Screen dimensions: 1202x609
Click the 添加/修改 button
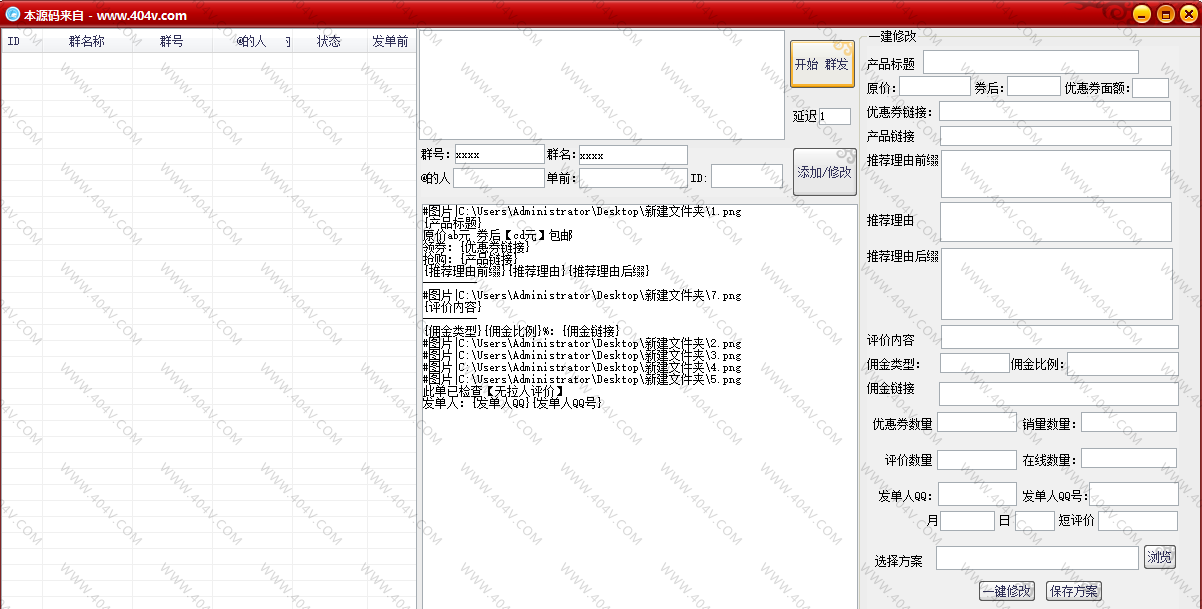click(x=824, y=172)
